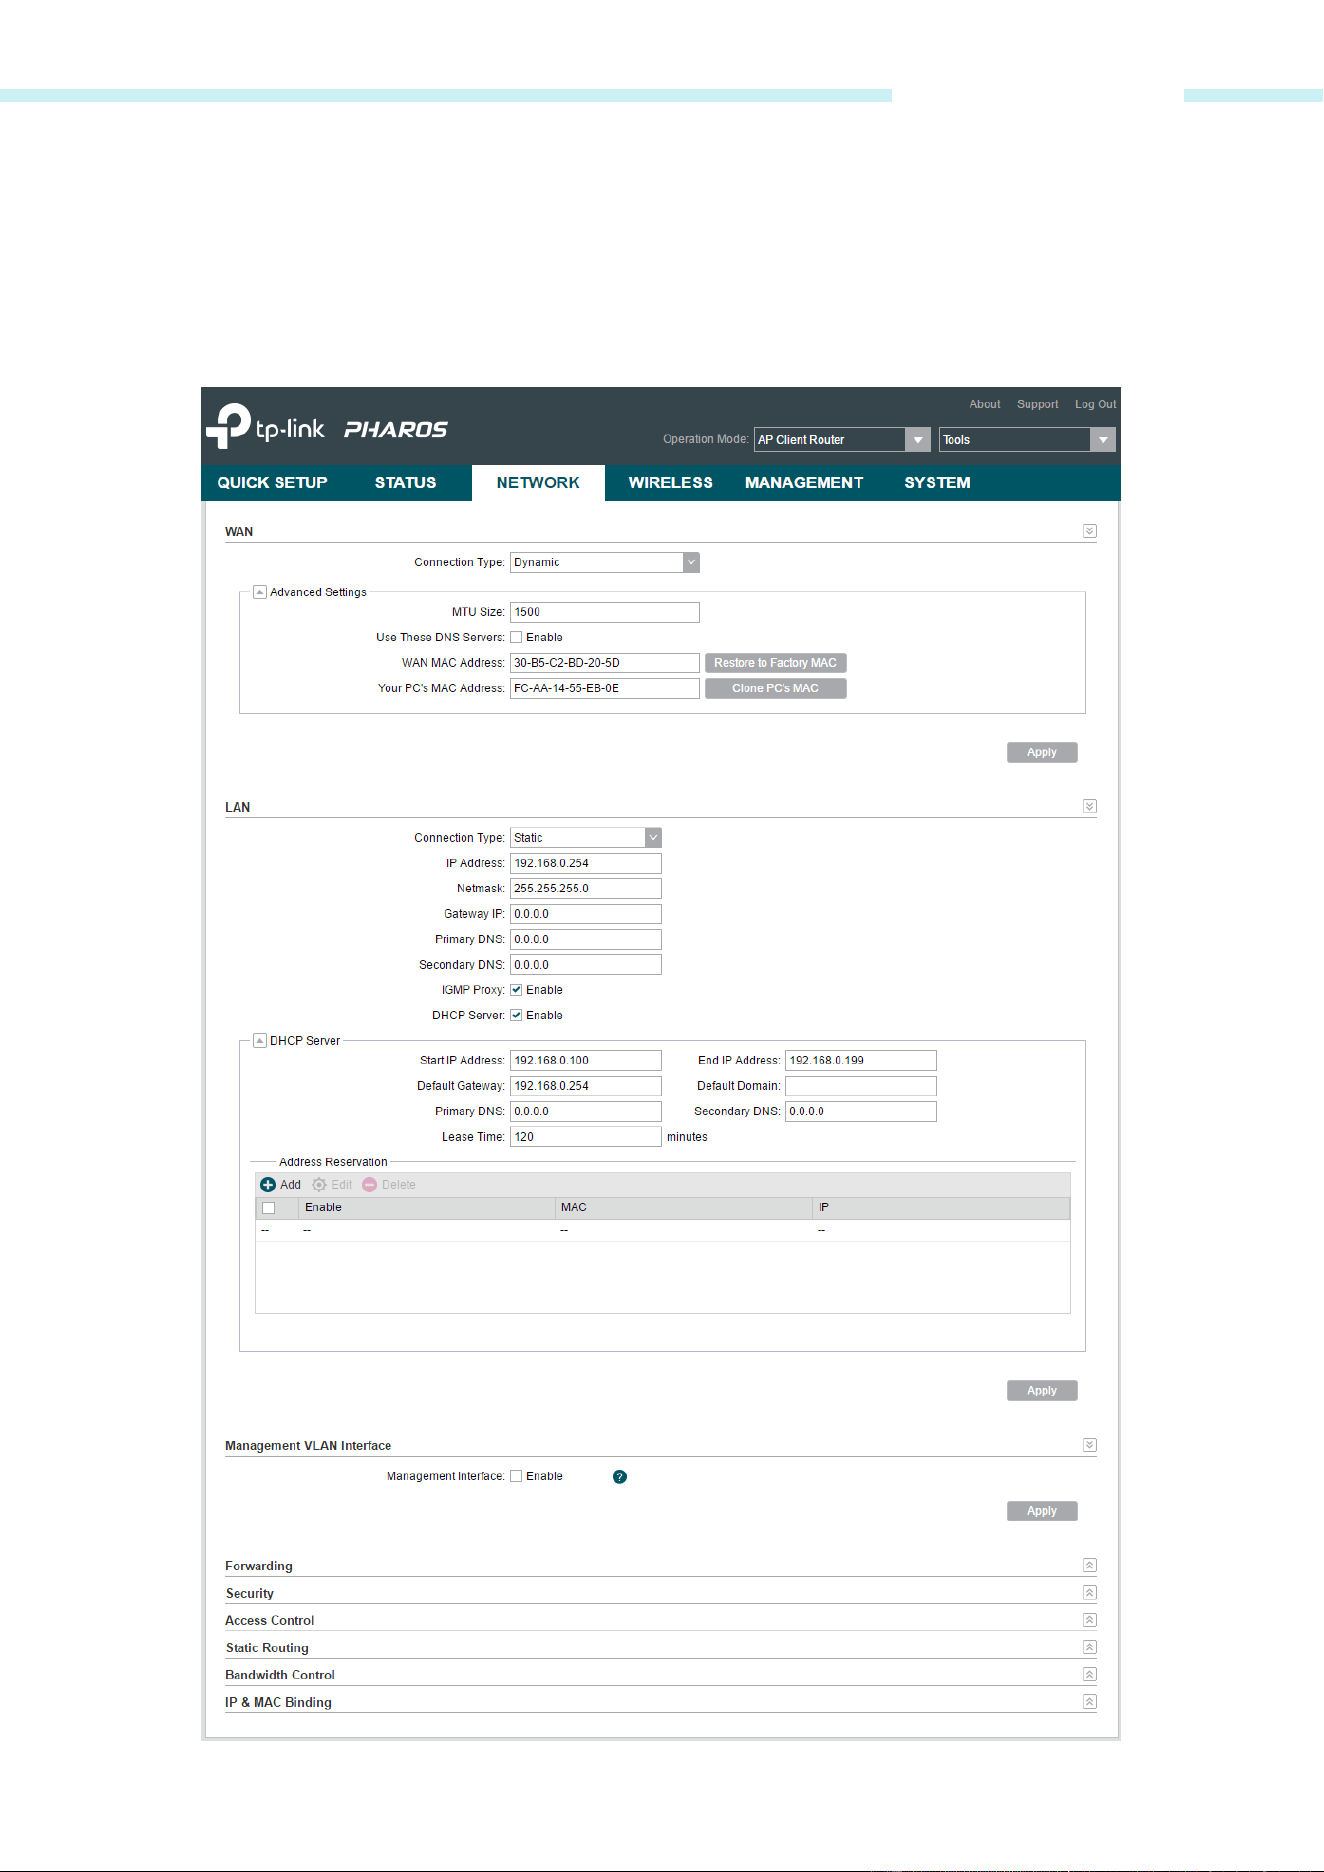Click the About link
Viewport: 1324px width, 1872px height.
coord(985,404)
